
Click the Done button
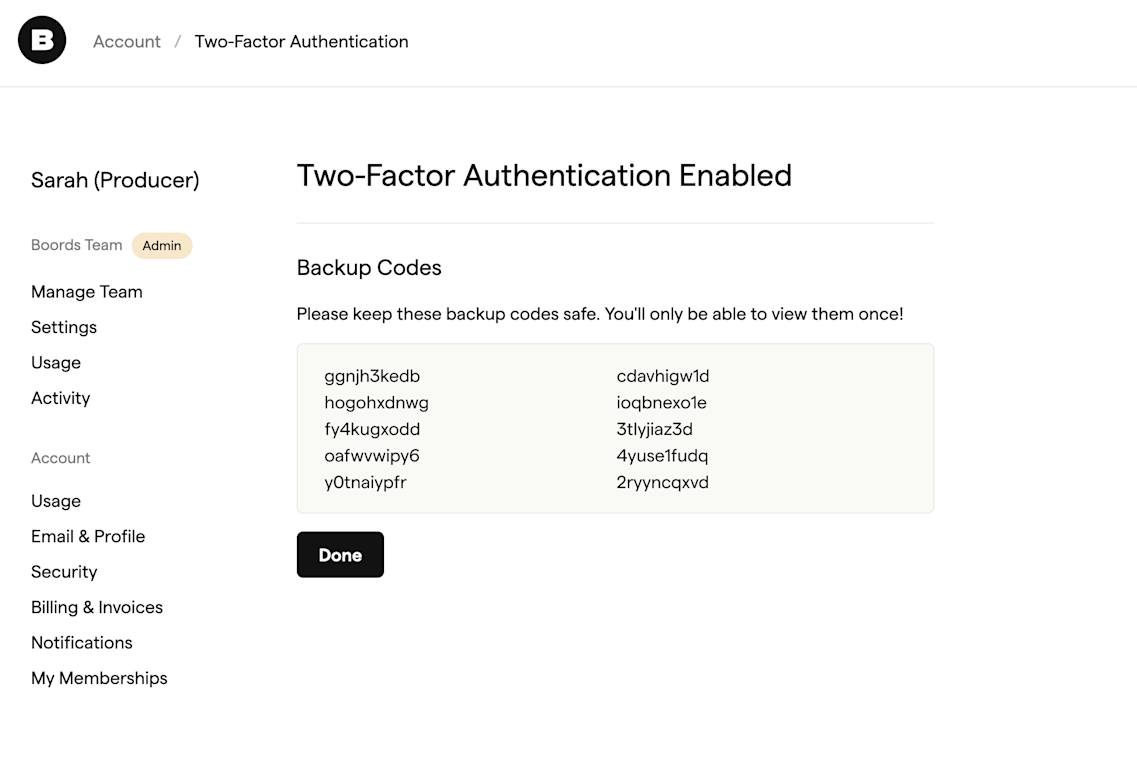click(340, 554)
